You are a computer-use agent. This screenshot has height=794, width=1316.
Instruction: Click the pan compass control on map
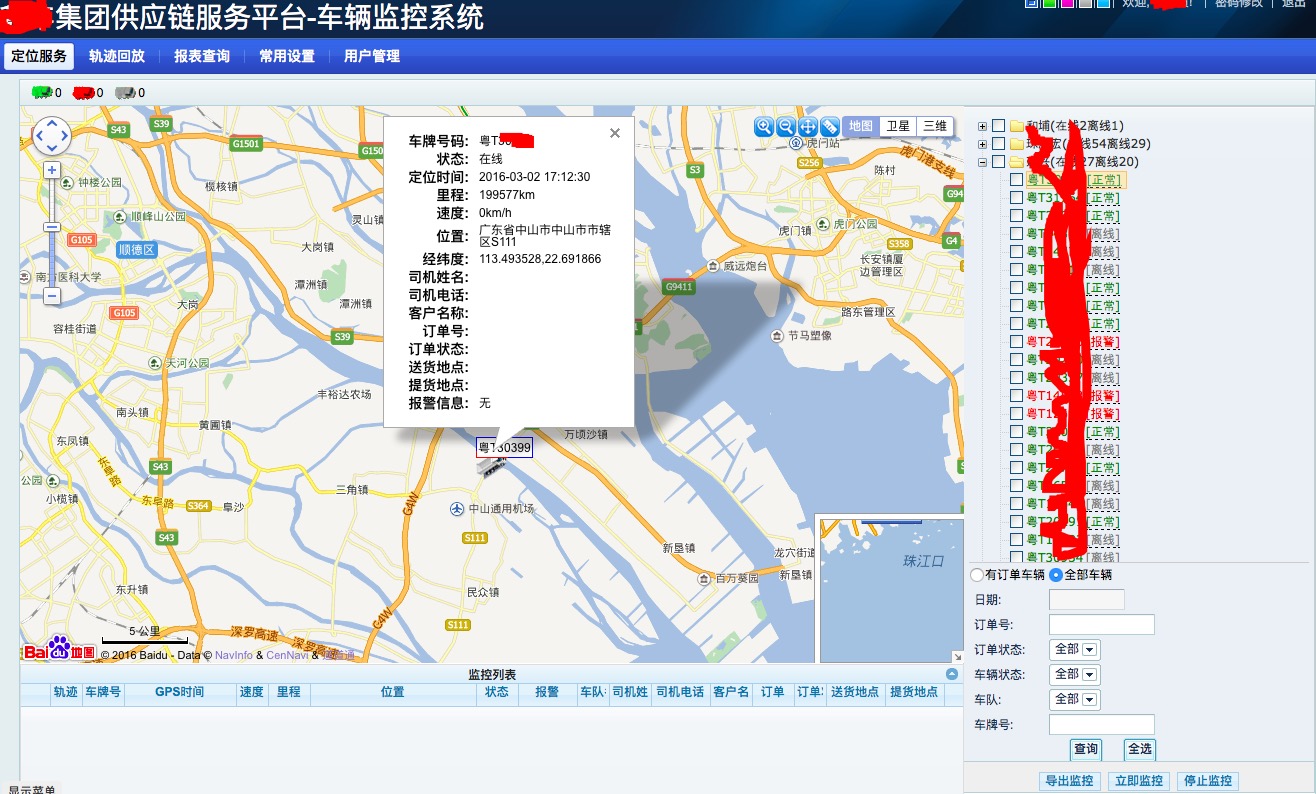52,135
